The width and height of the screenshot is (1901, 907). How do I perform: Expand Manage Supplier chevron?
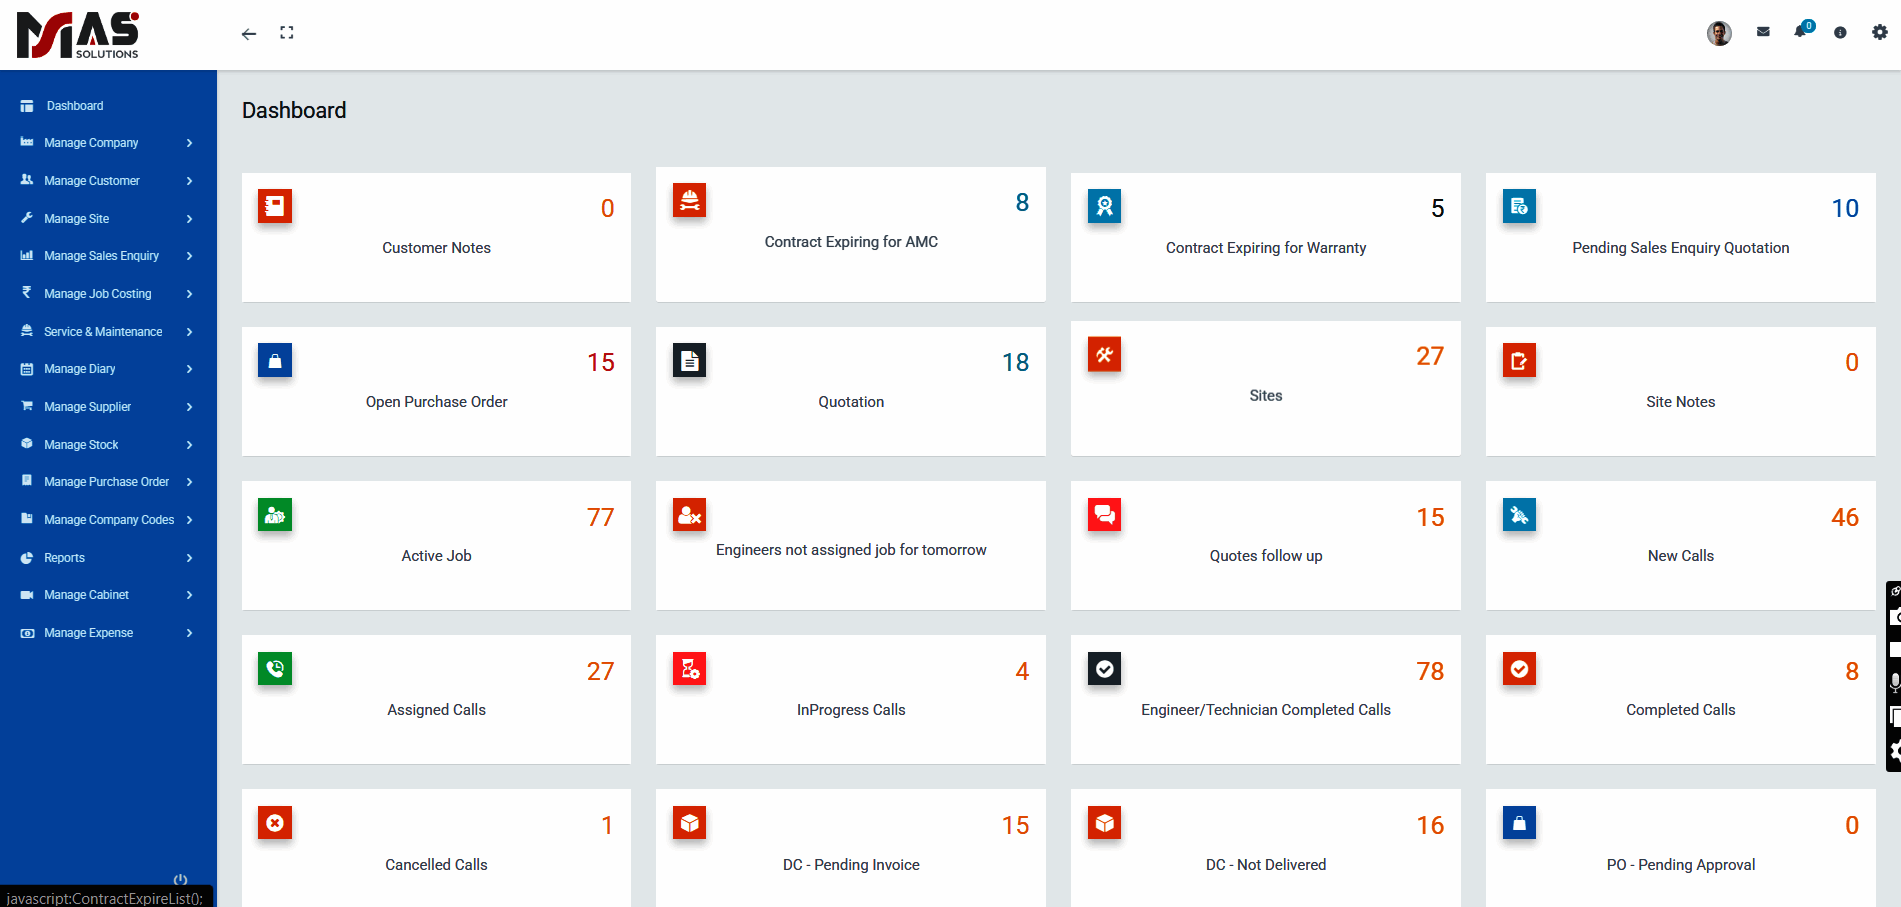pos(189,407)
